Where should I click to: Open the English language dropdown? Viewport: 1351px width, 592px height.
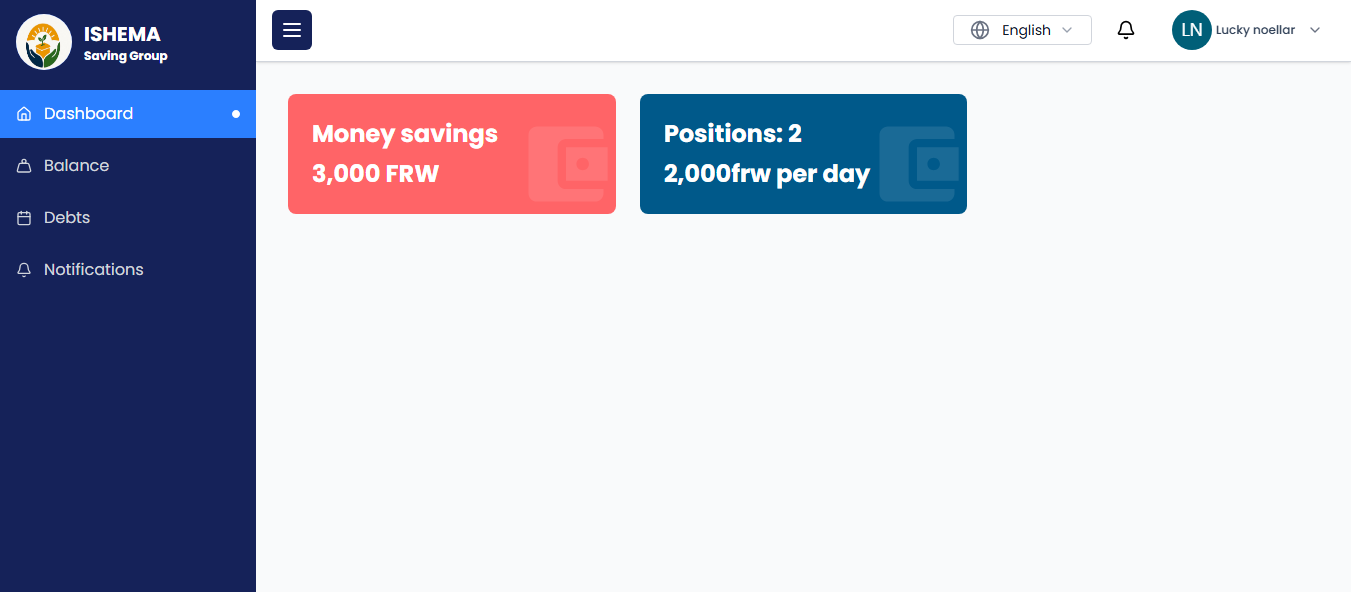click(x=1026, y=30)
